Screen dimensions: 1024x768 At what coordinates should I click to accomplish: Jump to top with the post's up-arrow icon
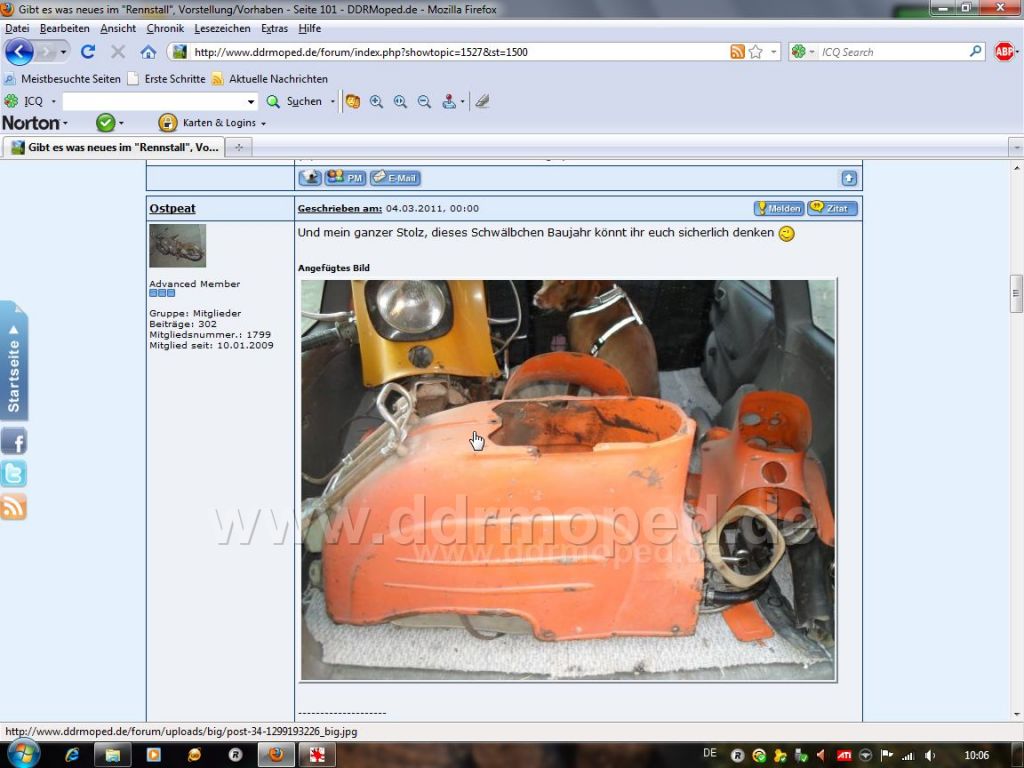click(x=848, y=178)
